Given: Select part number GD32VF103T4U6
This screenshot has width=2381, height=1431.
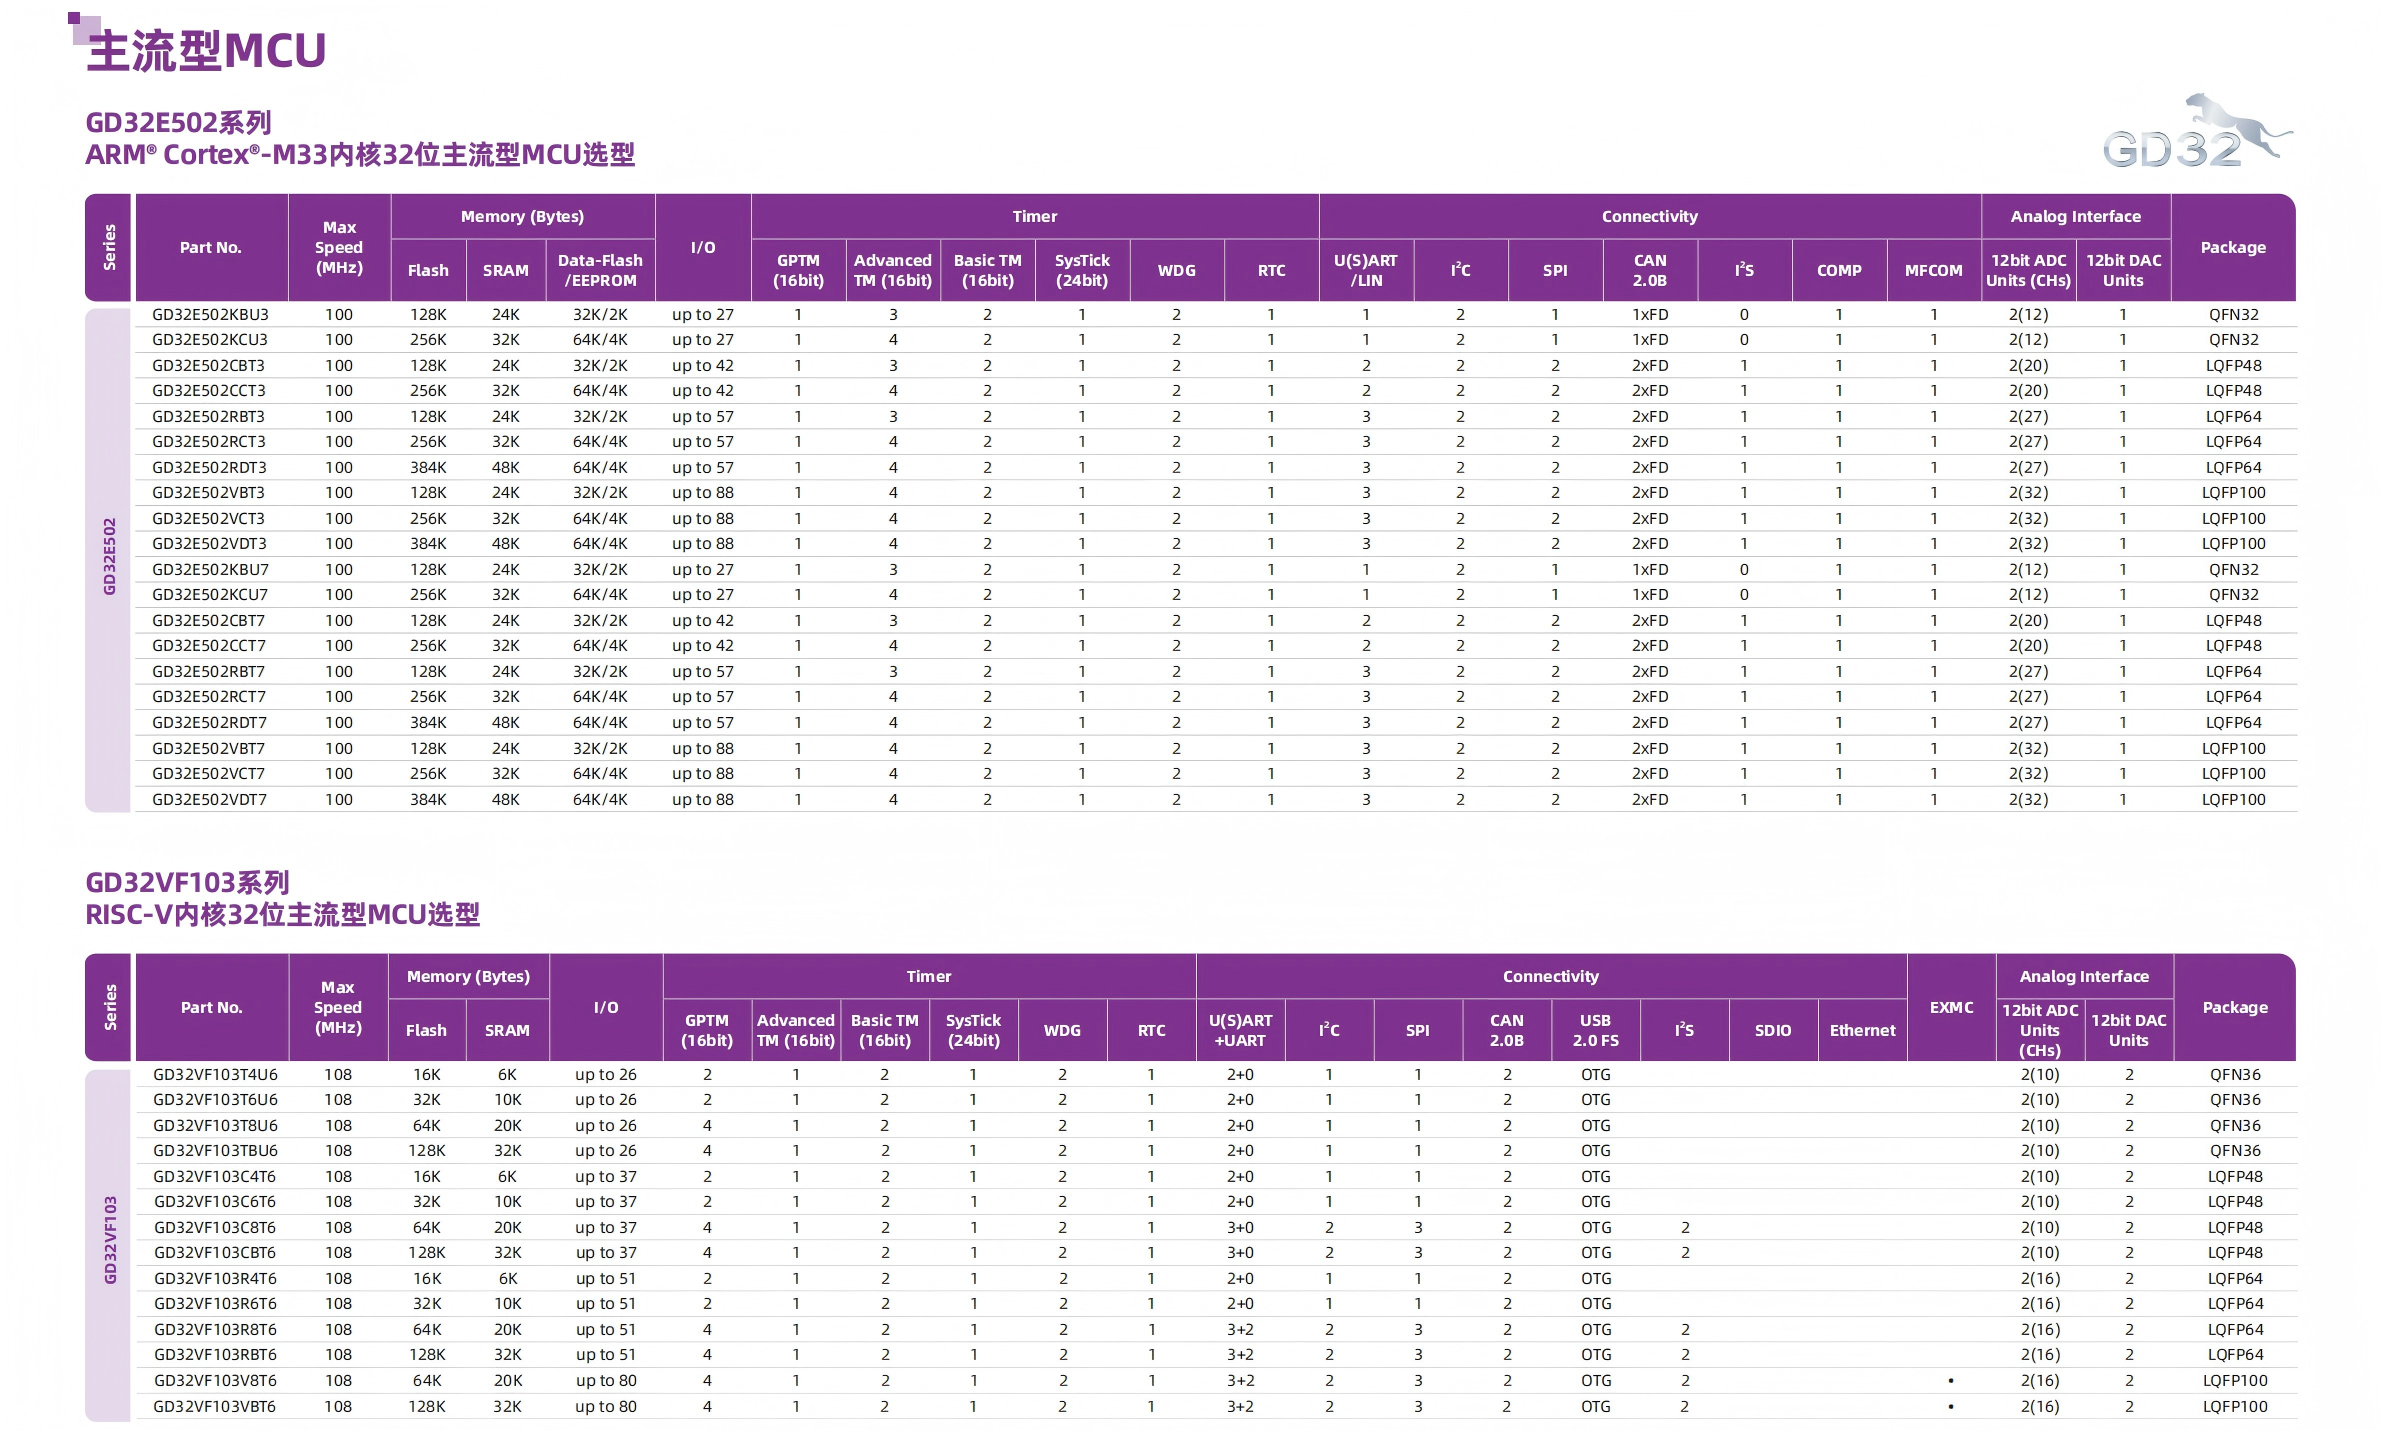Looking at the screenshot, I should (215, 1074).
